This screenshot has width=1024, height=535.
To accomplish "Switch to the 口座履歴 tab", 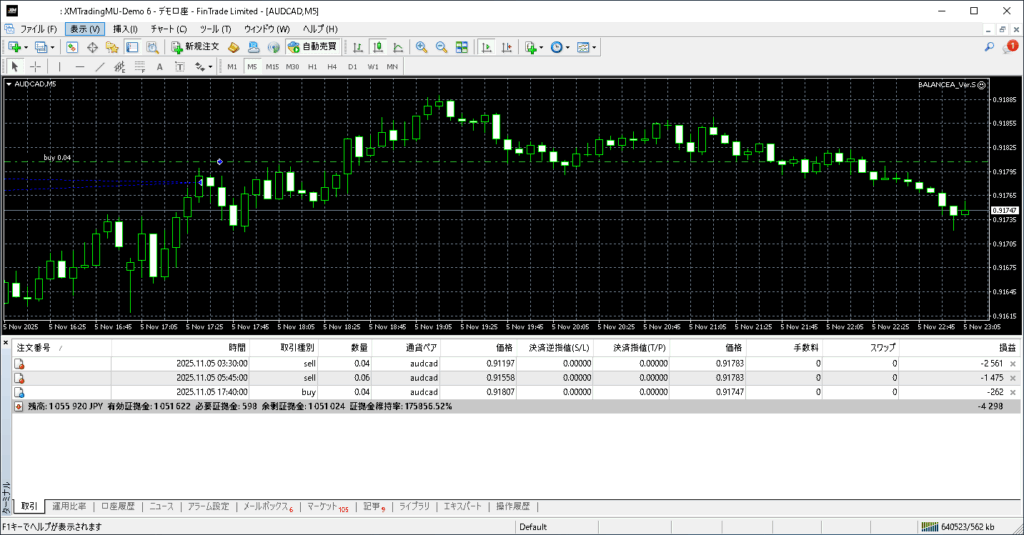I will coord(118,507).
